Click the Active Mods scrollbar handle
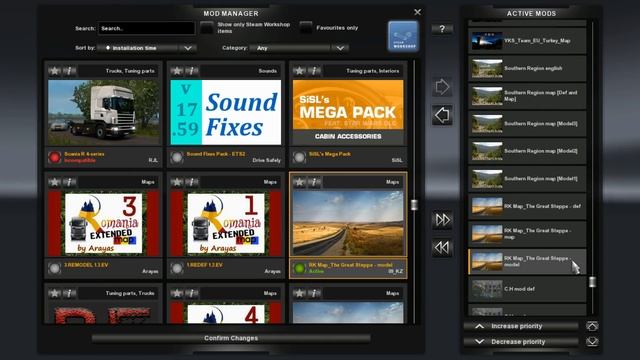The height and width of the screenshot is (360, 640). tap(592, 282)
